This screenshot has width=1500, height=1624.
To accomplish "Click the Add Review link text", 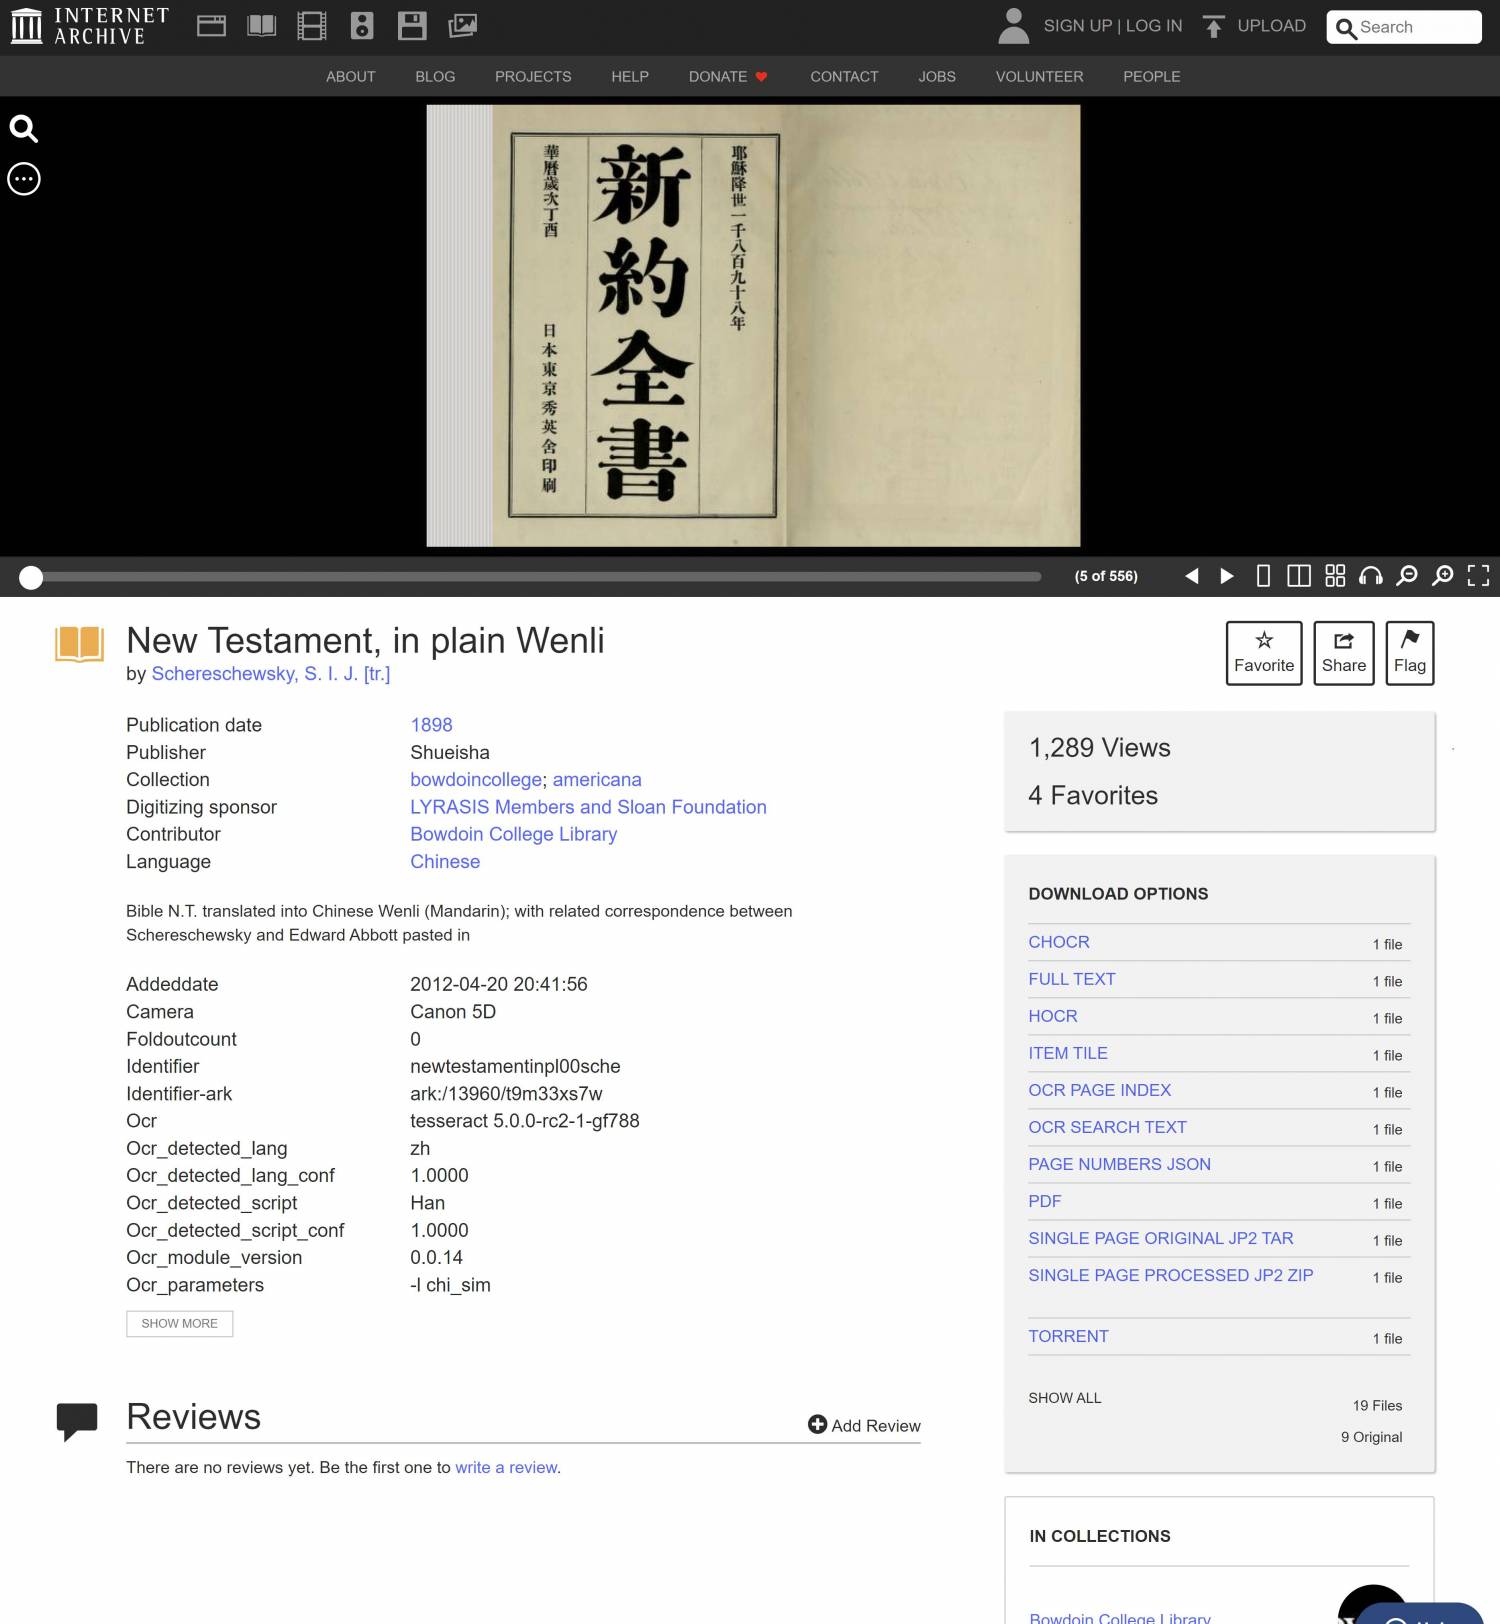I will pos(876,1426).
